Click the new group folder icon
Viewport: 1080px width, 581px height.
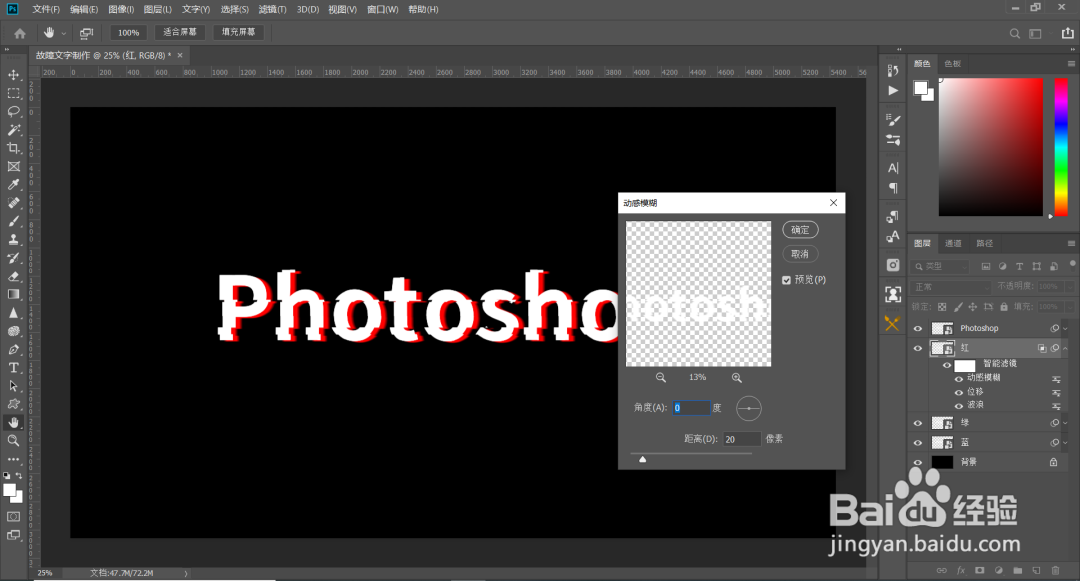1017,570
